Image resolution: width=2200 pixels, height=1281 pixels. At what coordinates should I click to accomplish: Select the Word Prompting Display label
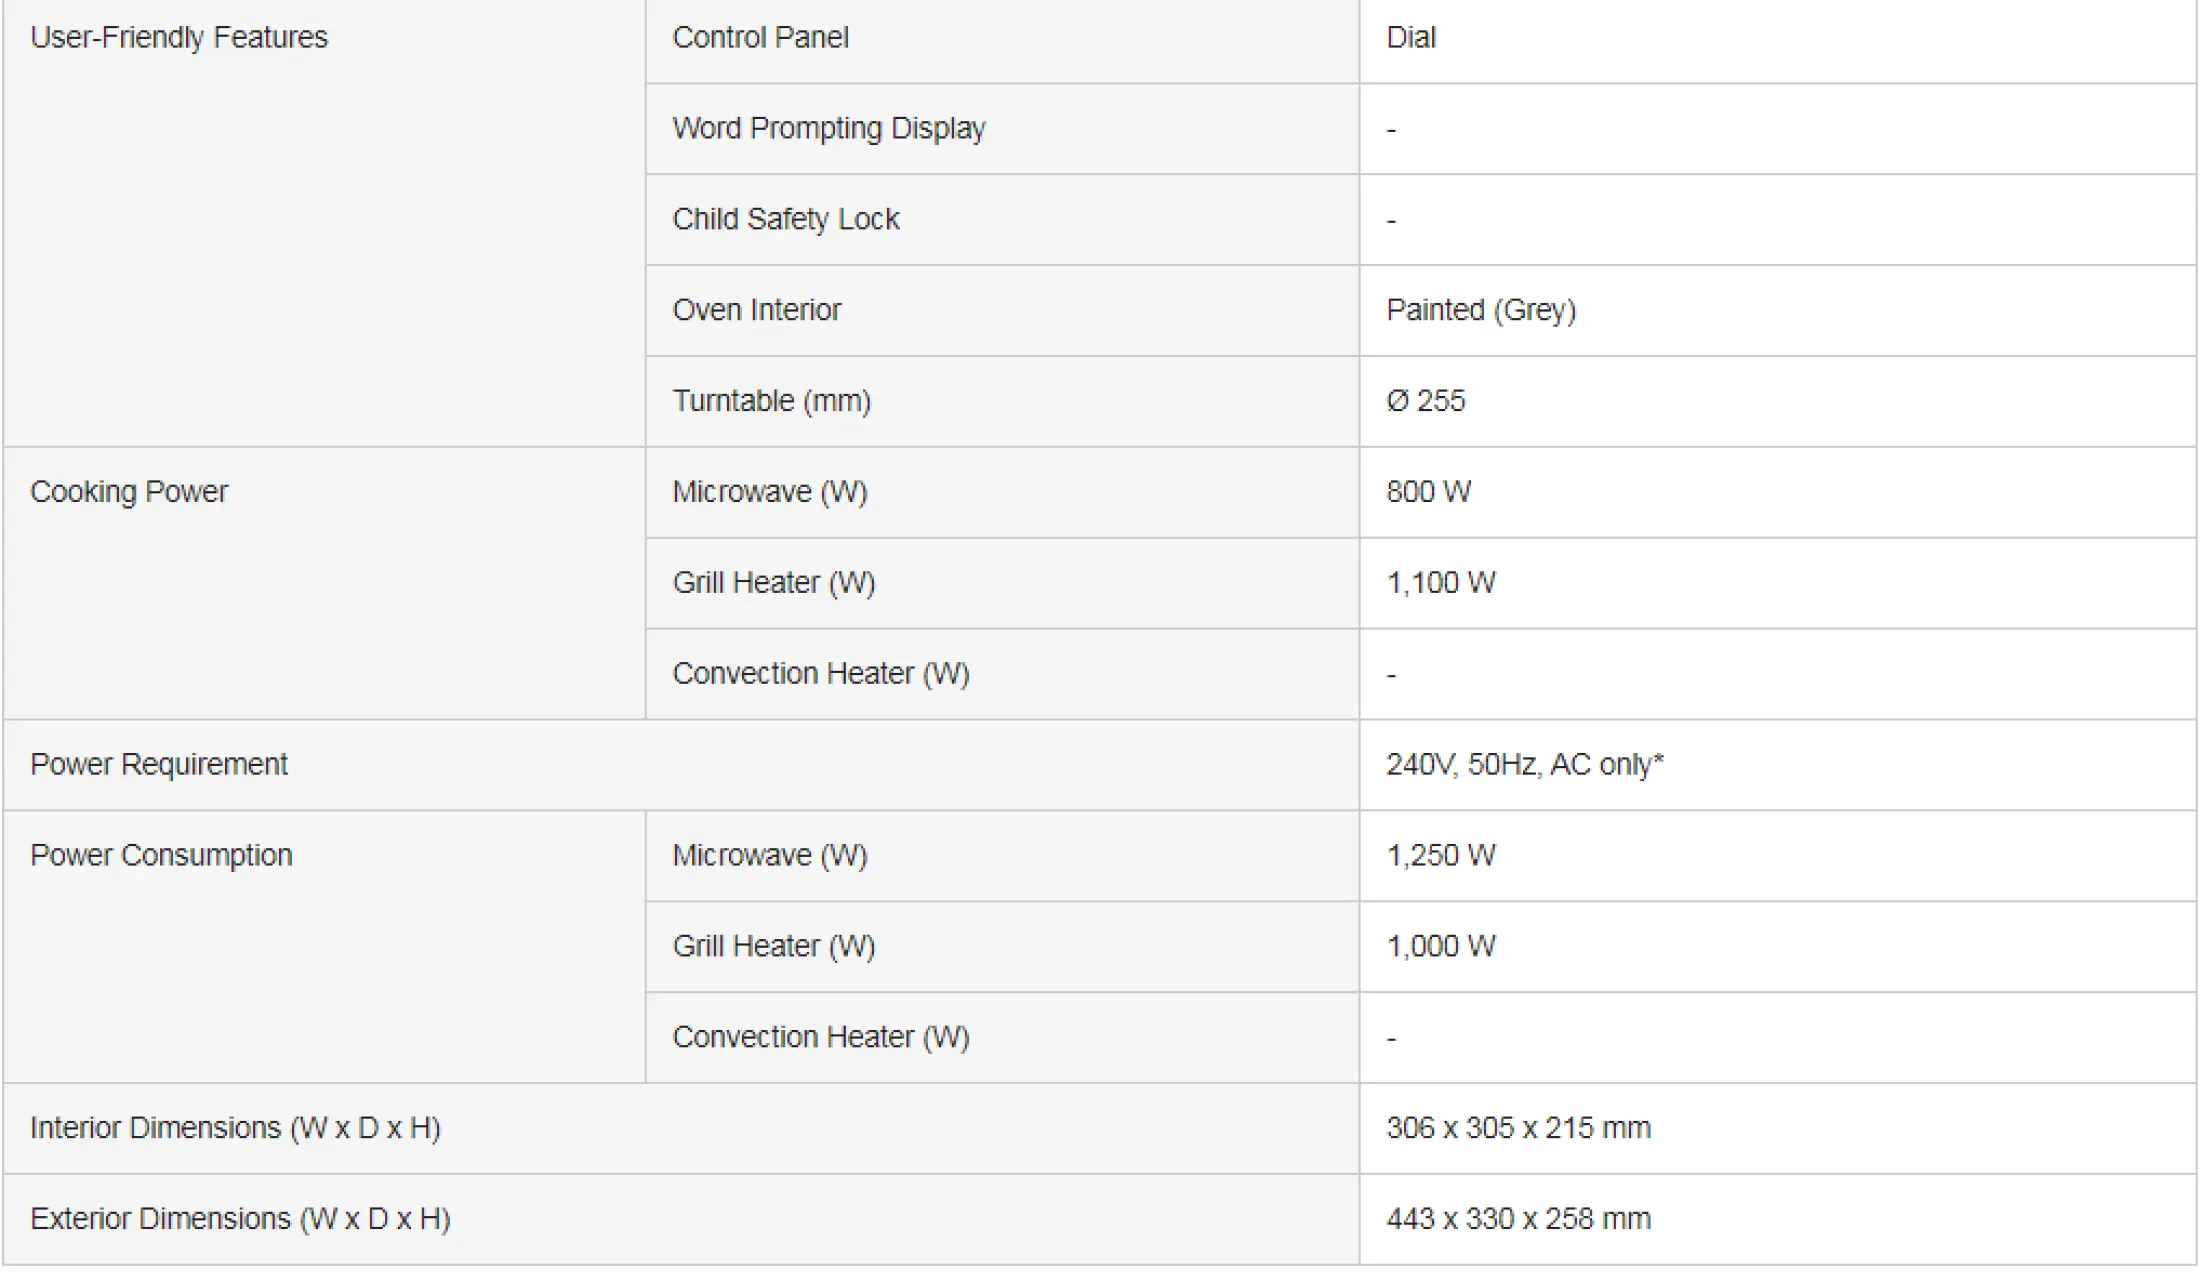tap(829, 128)
